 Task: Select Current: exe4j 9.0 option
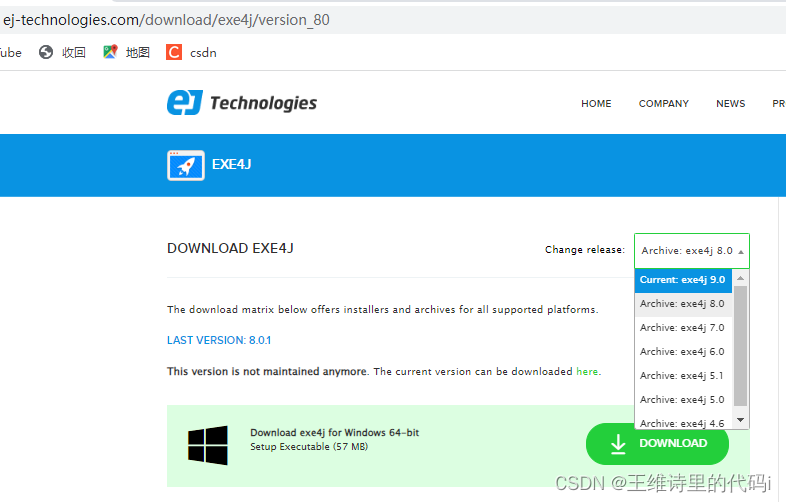683,280
